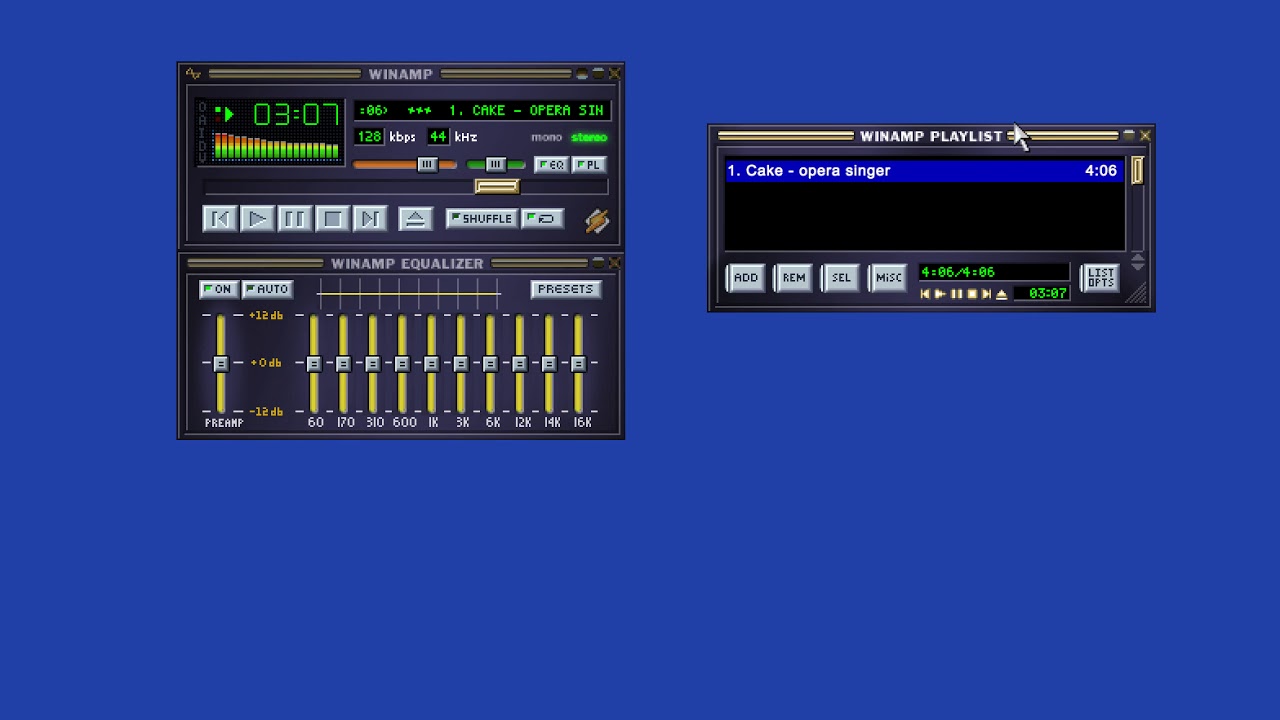Click the PREAMP slider handle
The height and width of the screenshot is (720, 1280).
click(x=221, y=364)
